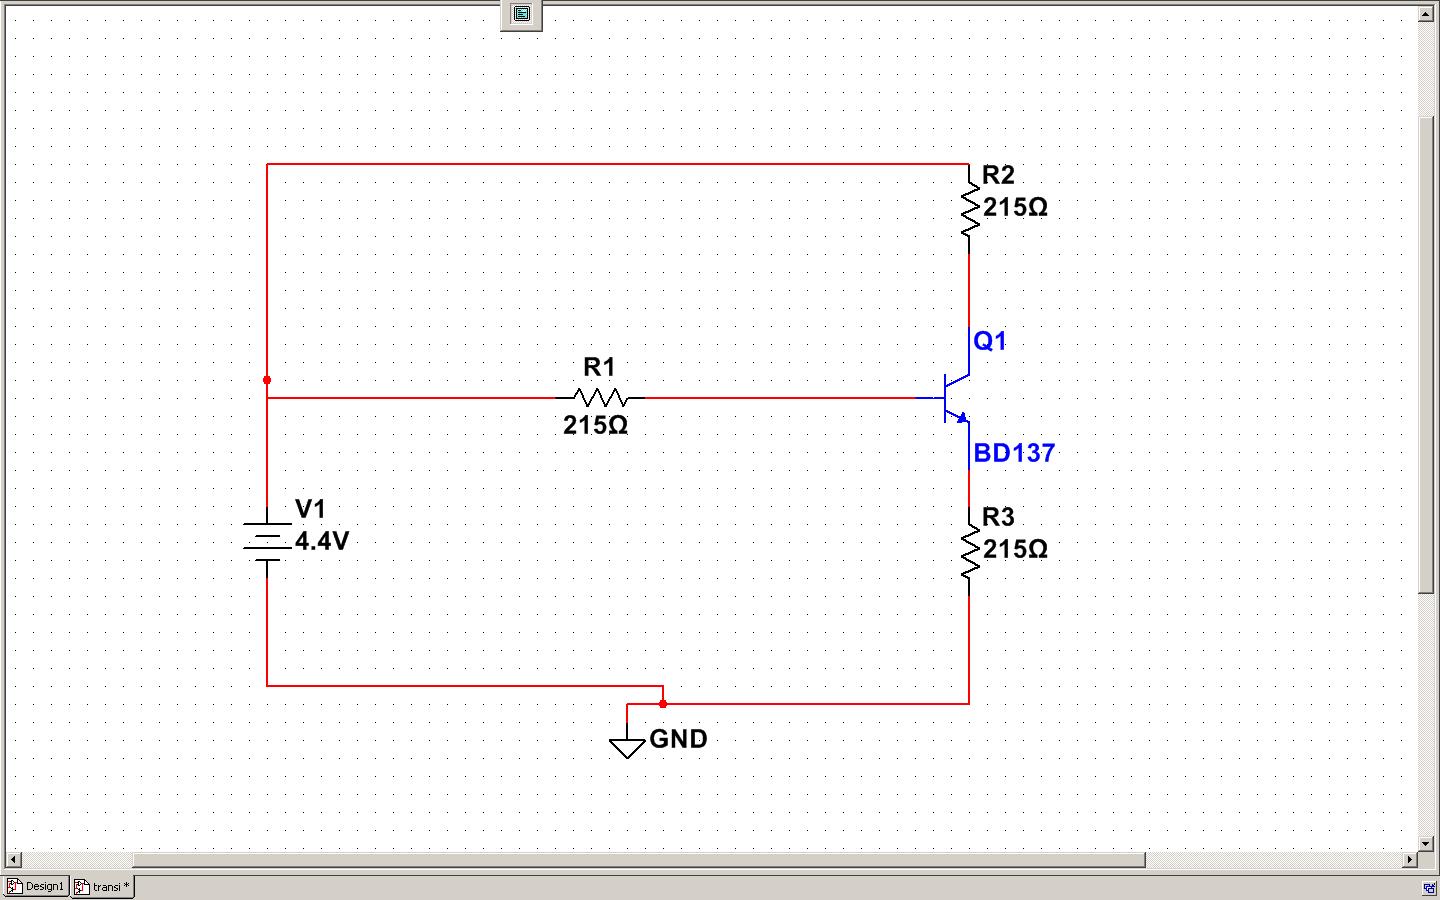Select the GND label text
The image size is (1440, 900).
[x=678, y=739]
